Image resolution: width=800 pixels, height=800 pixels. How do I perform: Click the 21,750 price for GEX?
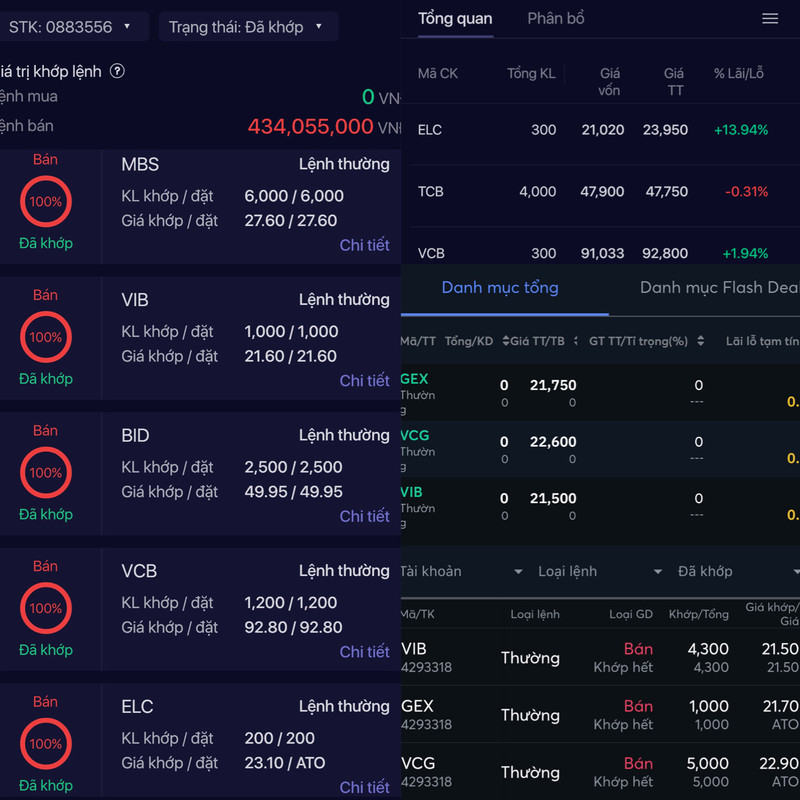tap(553, 385)
